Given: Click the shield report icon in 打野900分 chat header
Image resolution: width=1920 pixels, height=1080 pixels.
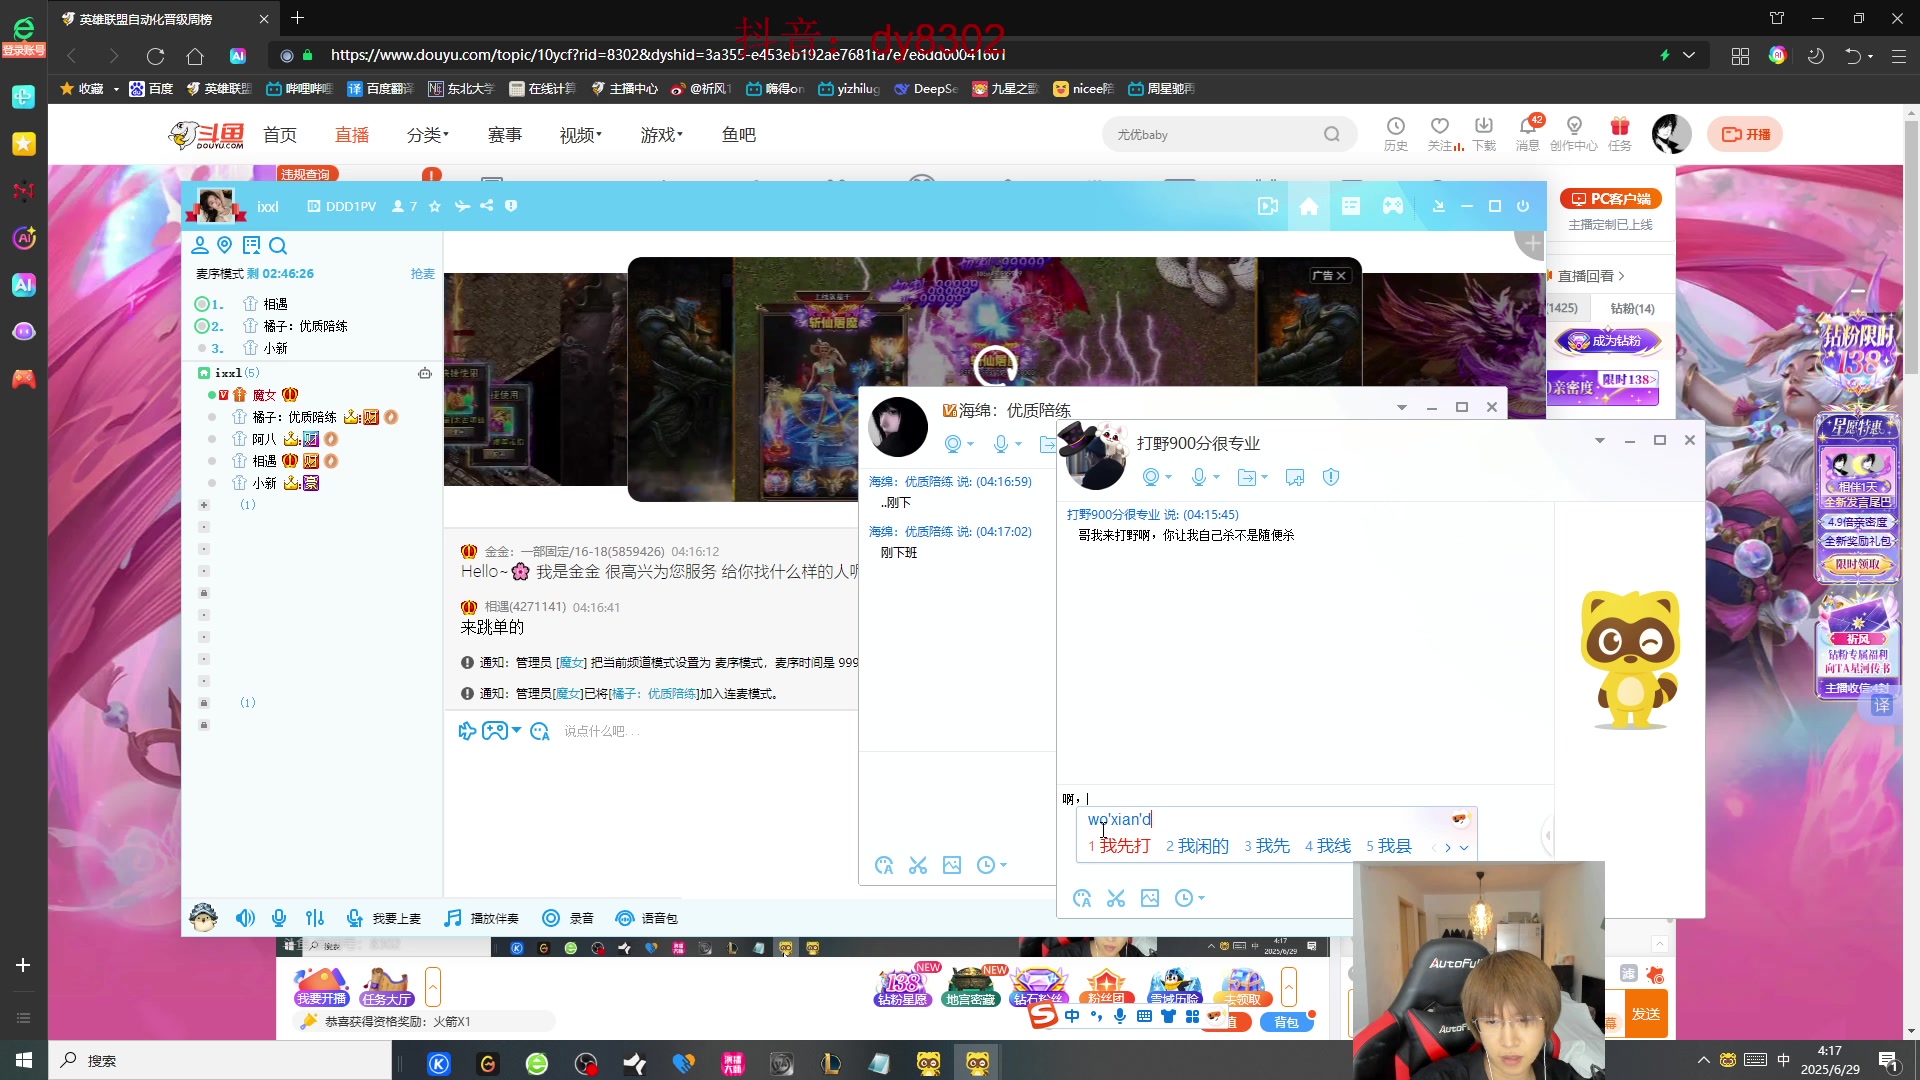Looking at the screenshot, I should point(1331,477).
